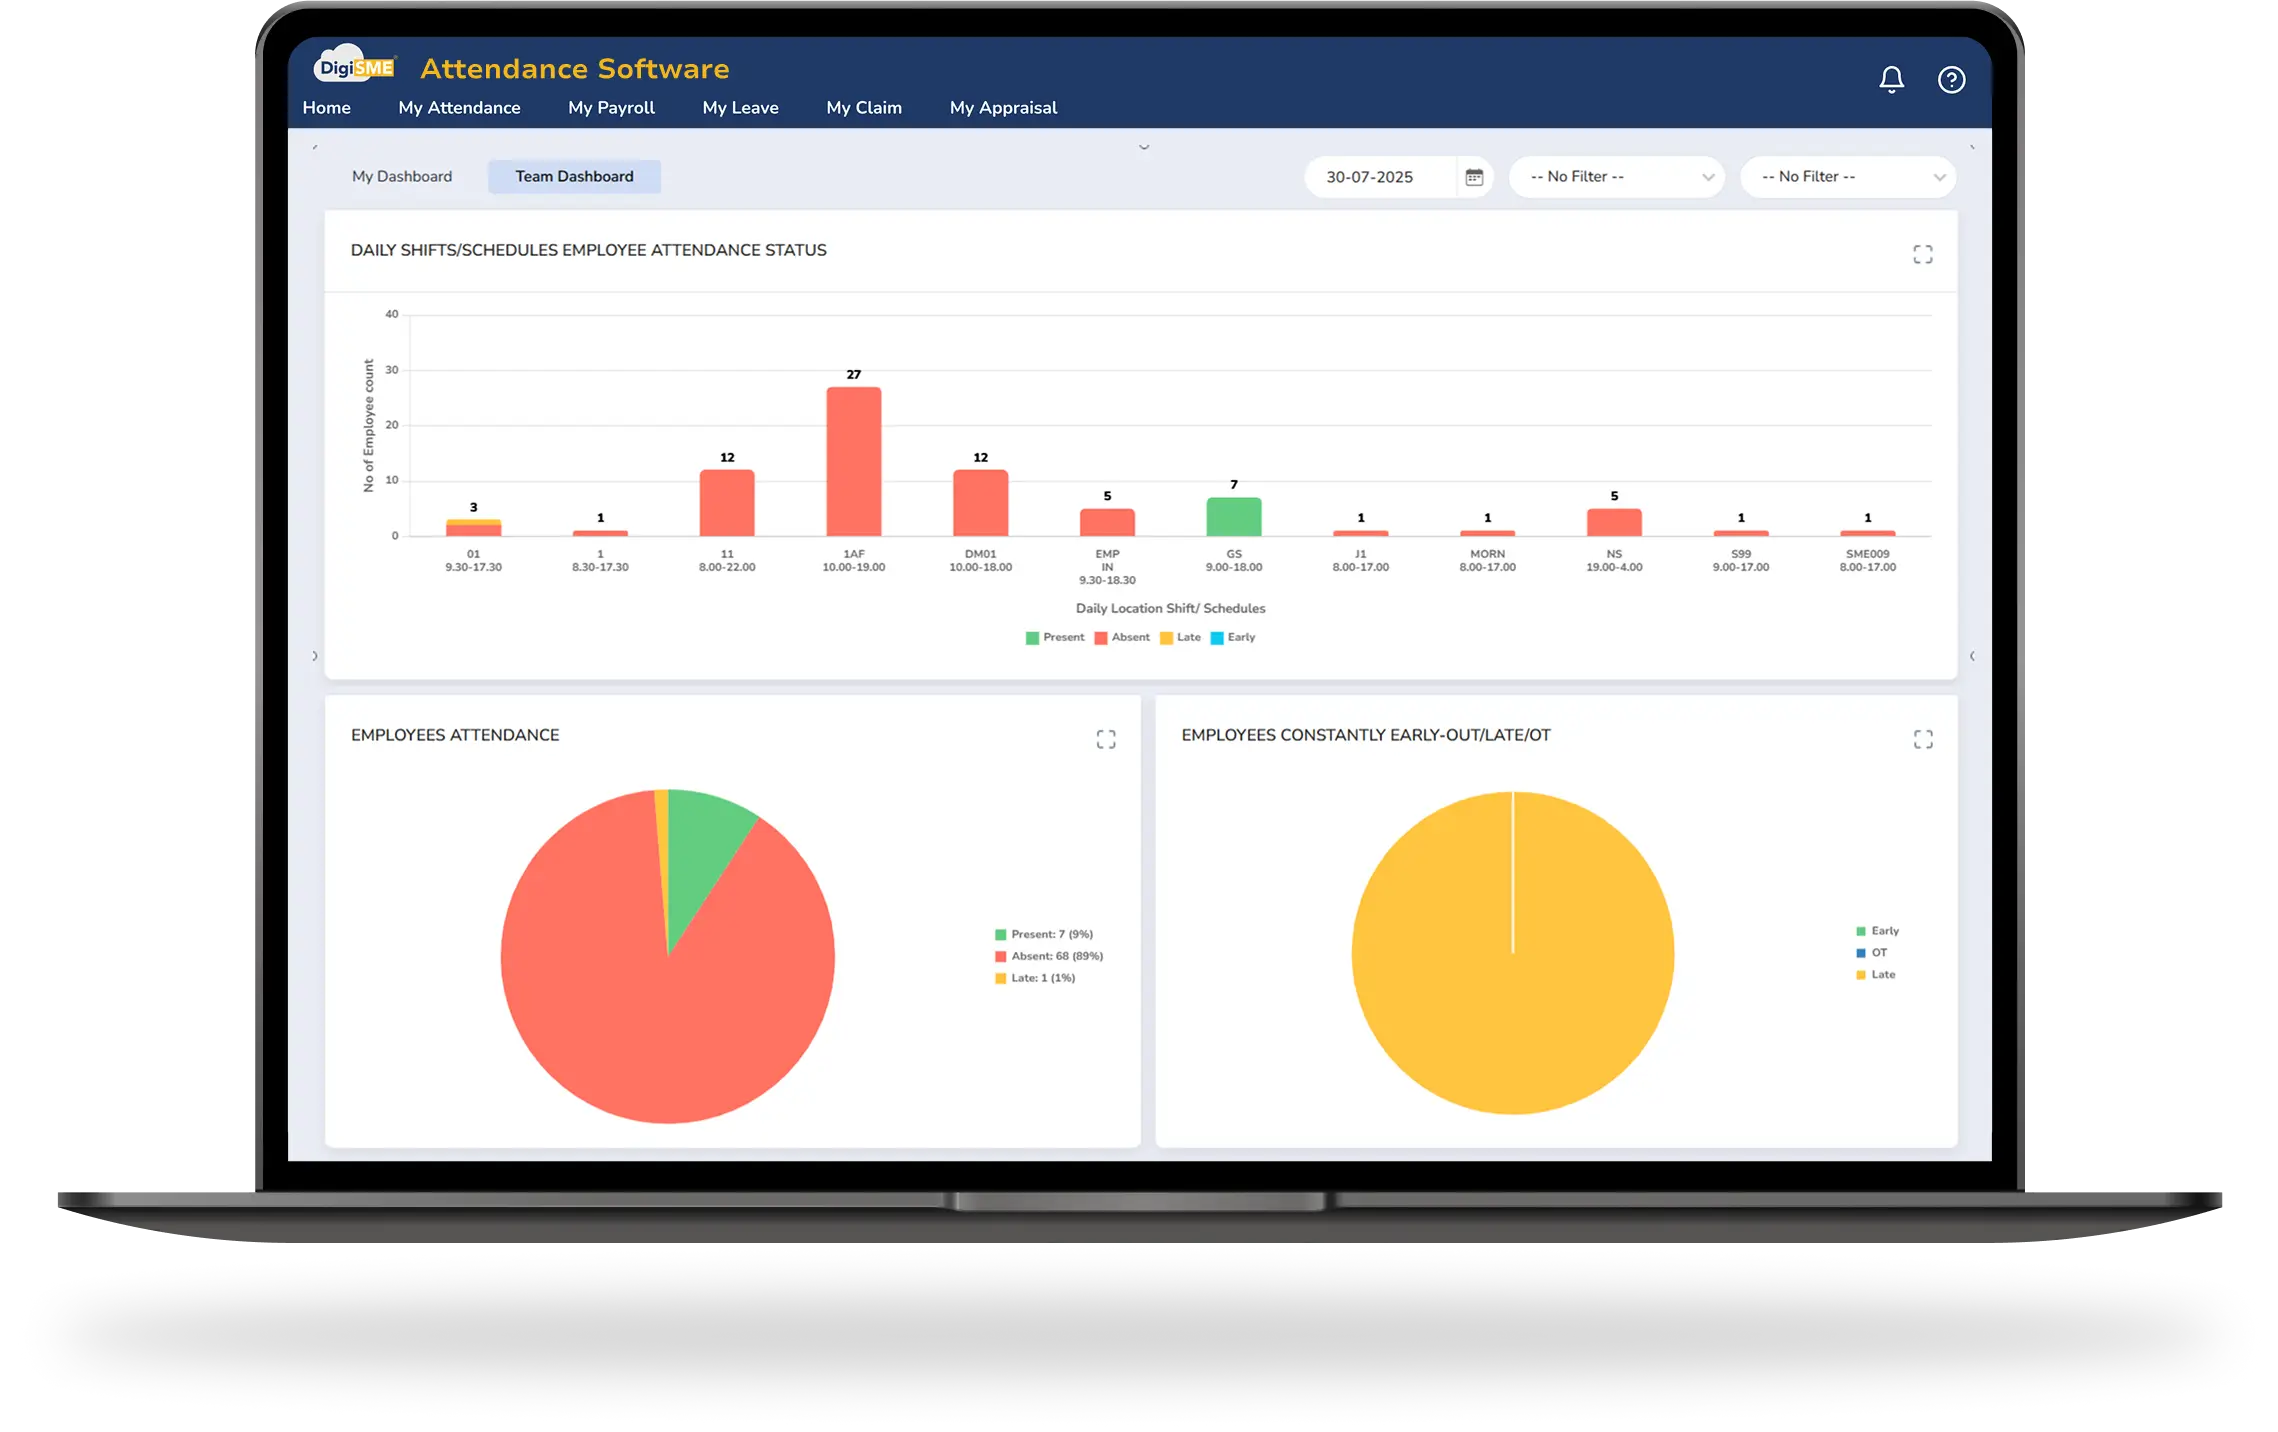Toggle the Late legend in the pie chart
This screenshot has width=2278, height=1432.
[1035, 978]
